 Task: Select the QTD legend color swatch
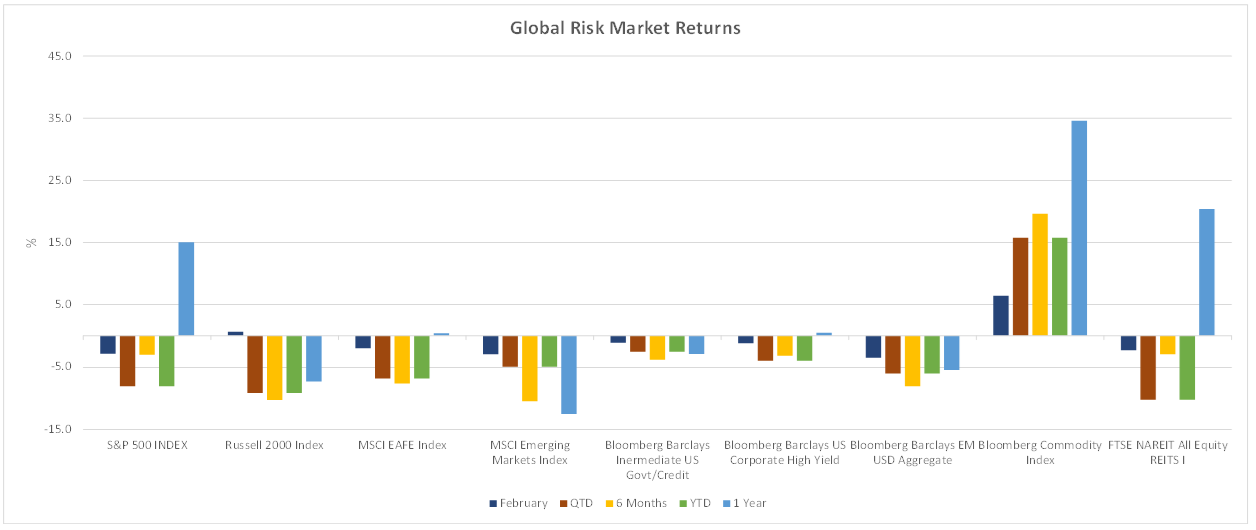point(563,503)
